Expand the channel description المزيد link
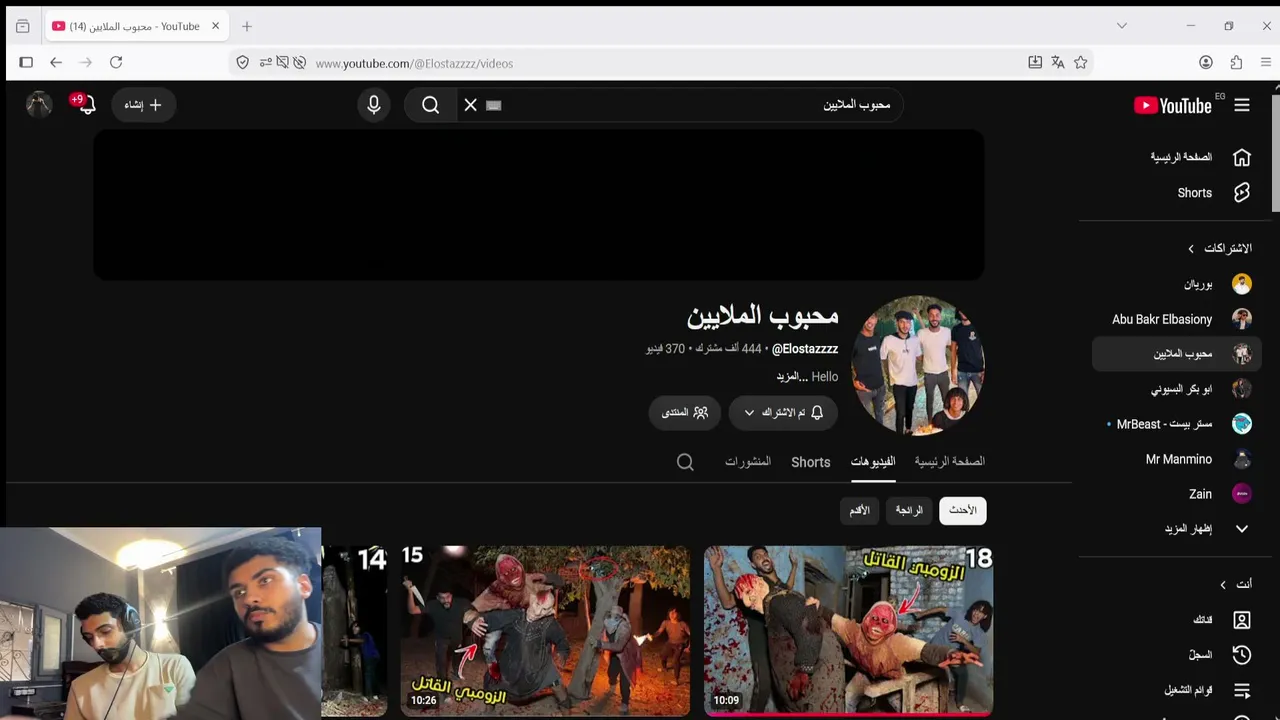Image resolution: width=1280 pixels, height=720 pixels. [791, 377]
